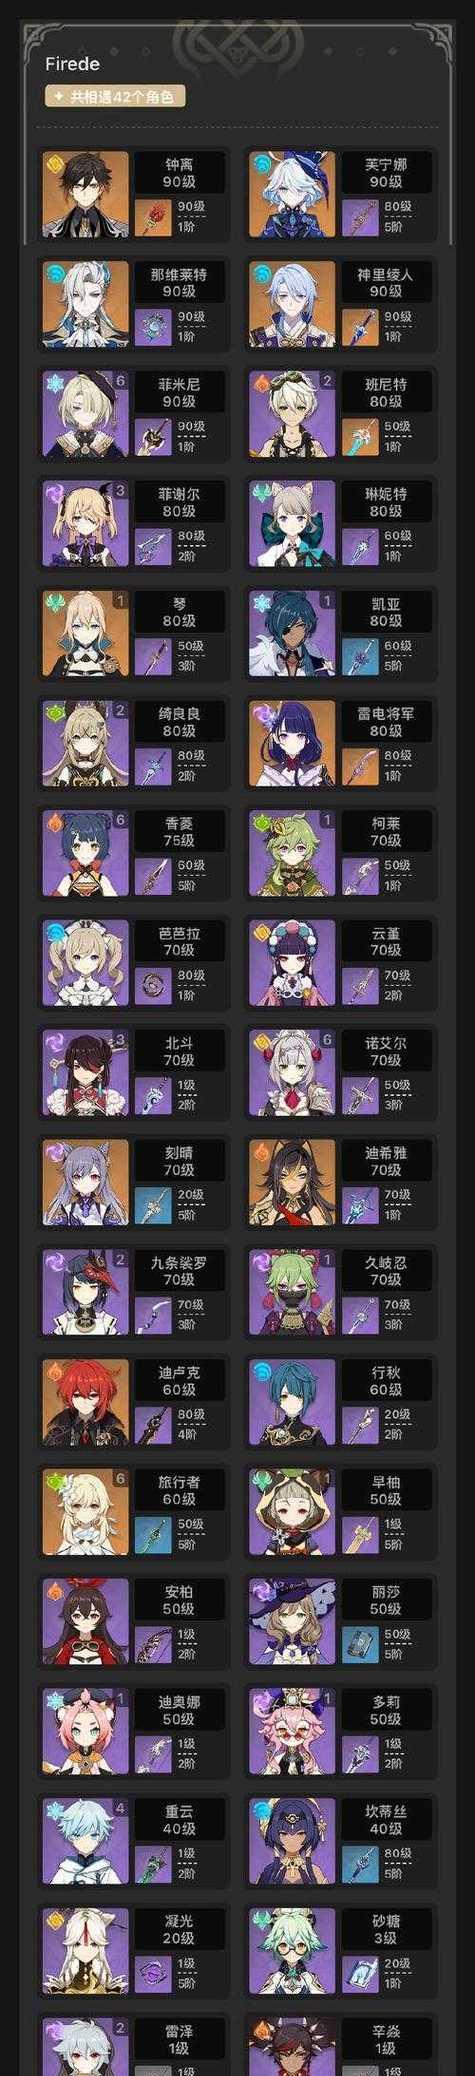The width and height of the screenshot is (475, 2076).
Task: Select 神里绫人 character portrait
Action: coord(292,304)
